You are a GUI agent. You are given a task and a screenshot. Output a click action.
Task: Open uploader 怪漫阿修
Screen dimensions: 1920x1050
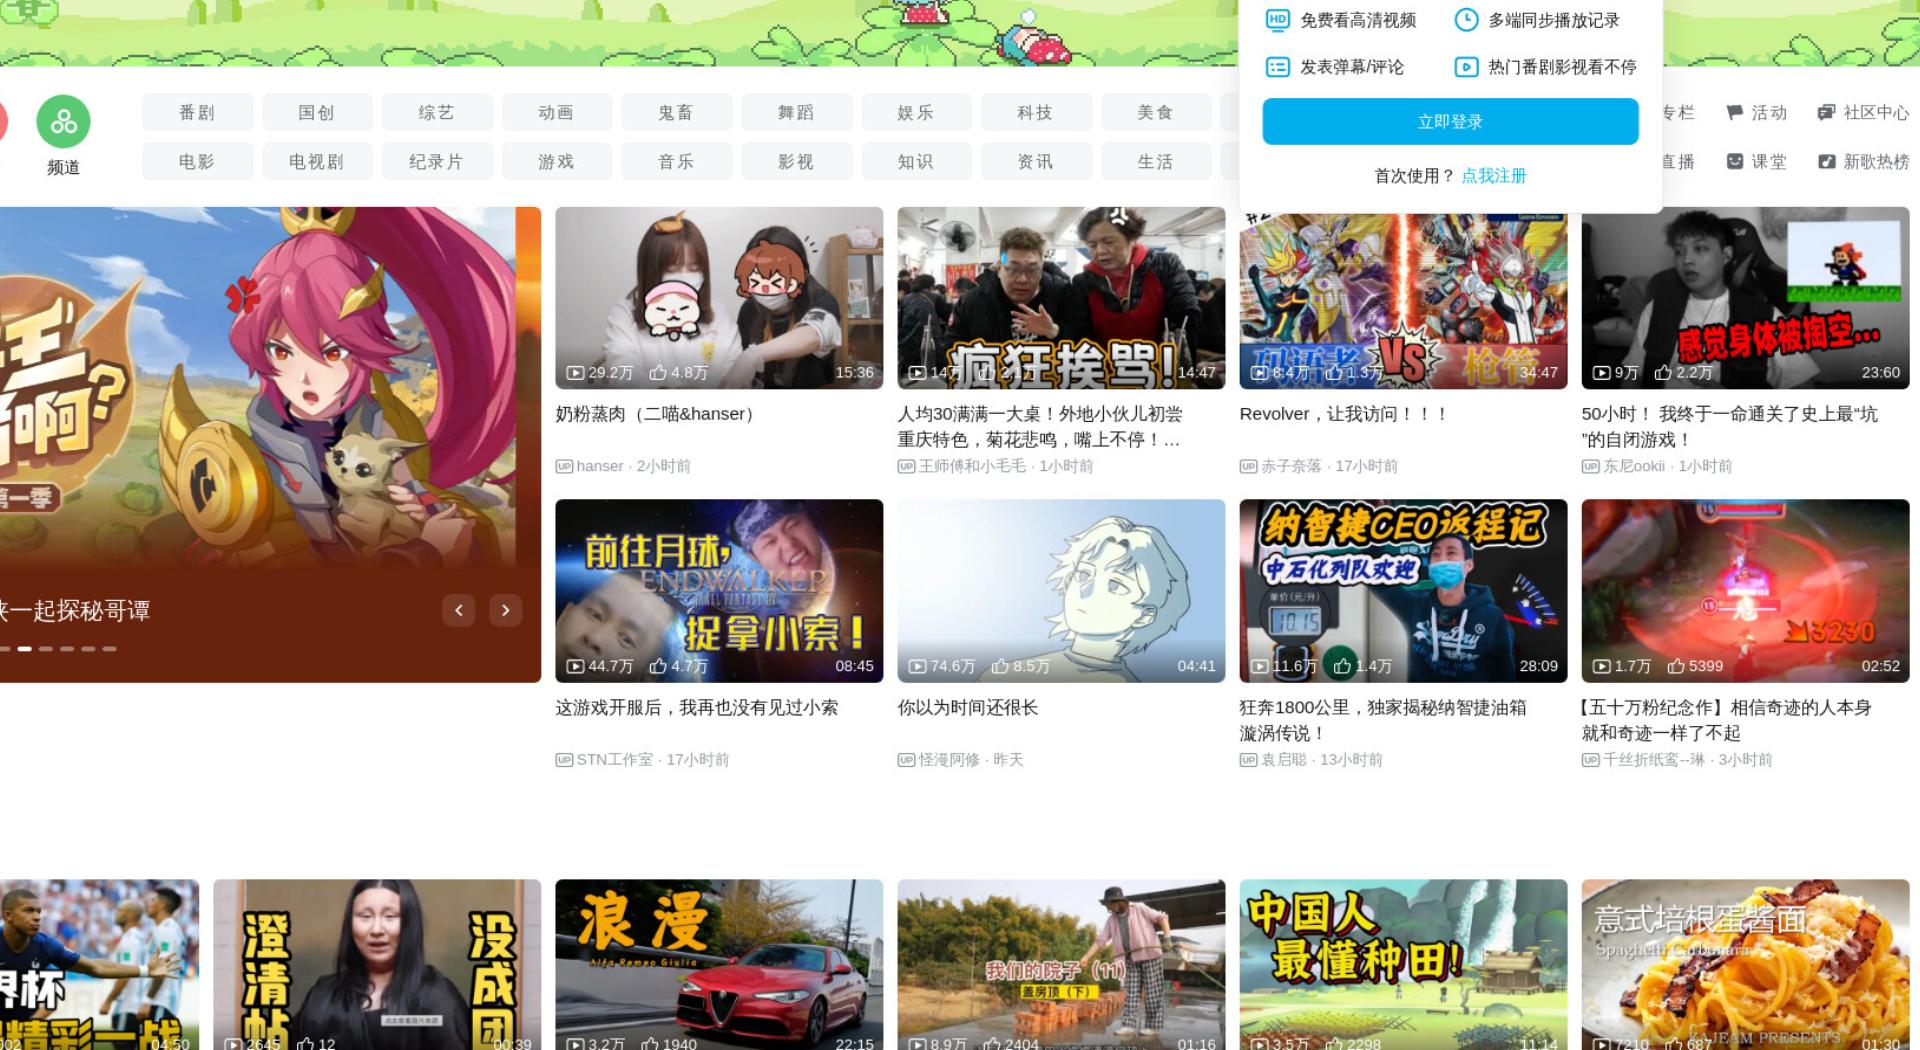[951, 760]
